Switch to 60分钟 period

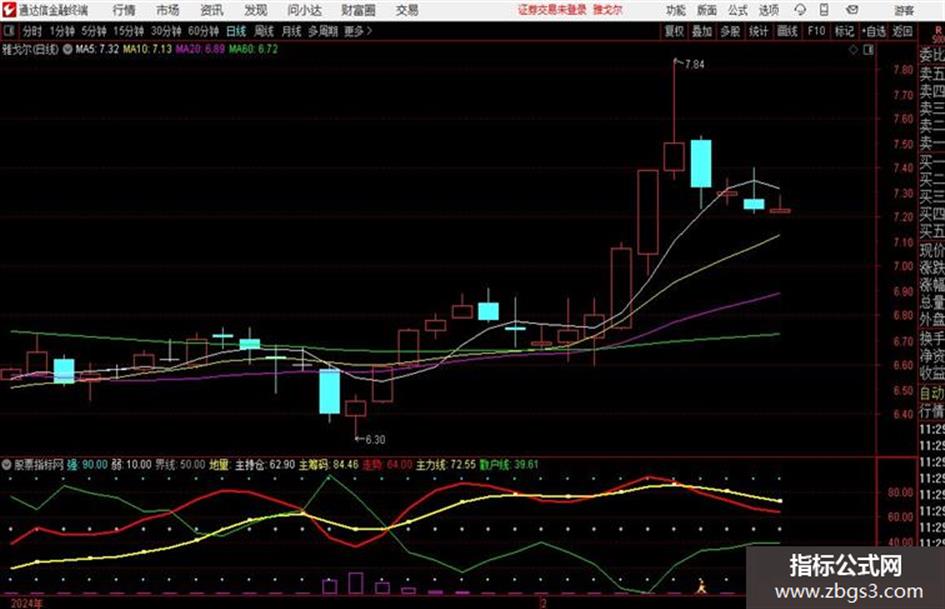(204, 31)
